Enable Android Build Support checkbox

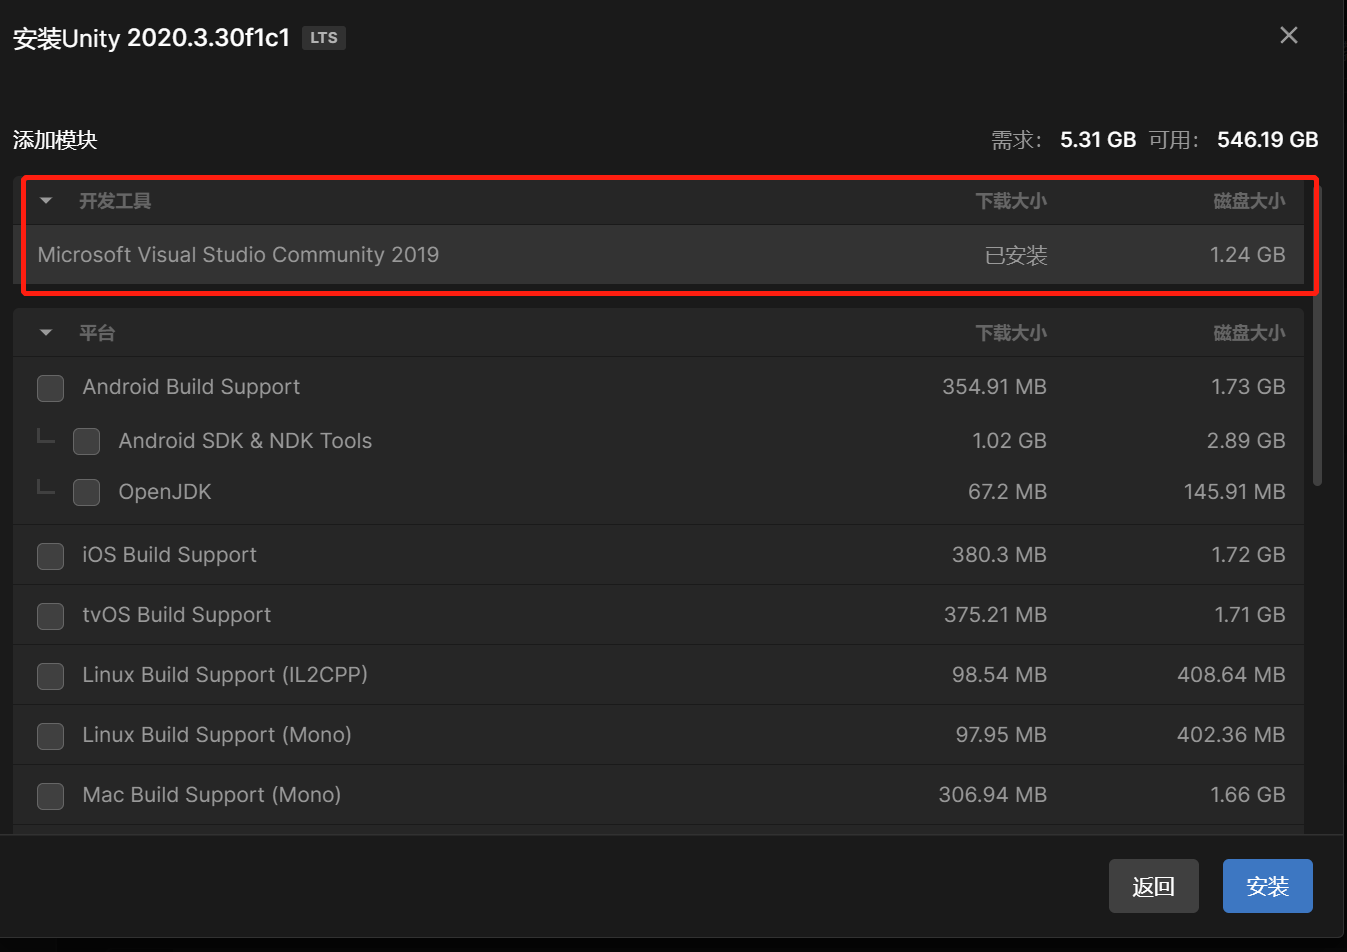[51, 388]
